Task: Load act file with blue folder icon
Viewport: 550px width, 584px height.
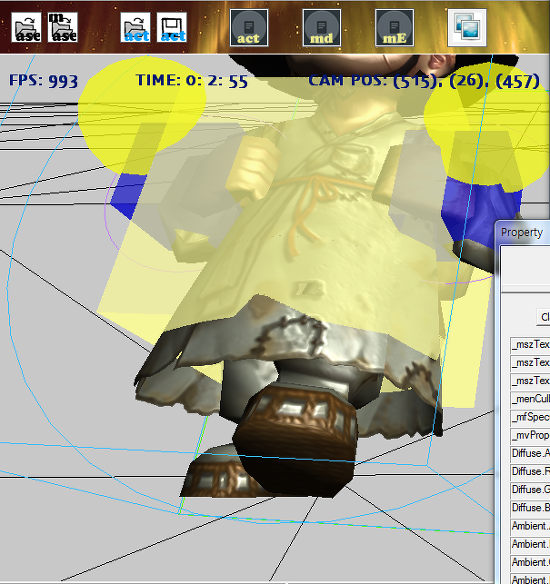Action: point(135,27)
